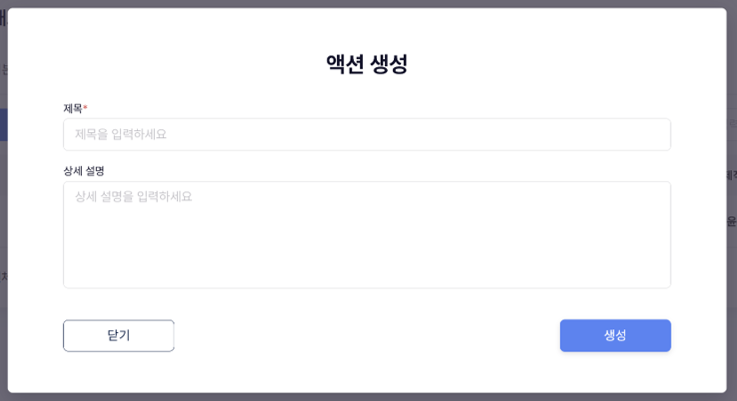Click the 액션 생성 dialog heading
737x401 pixels.
367,64
